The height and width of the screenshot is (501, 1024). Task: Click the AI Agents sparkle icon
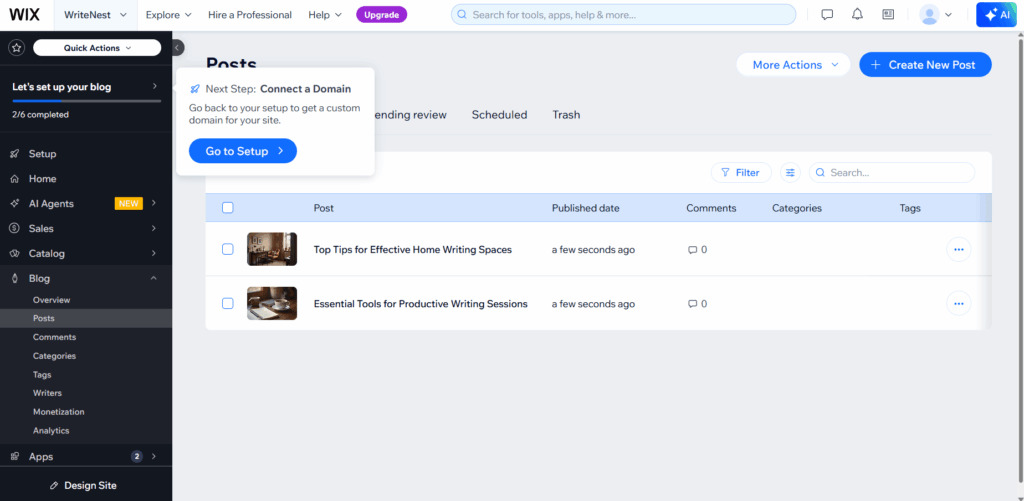point(14,204)
